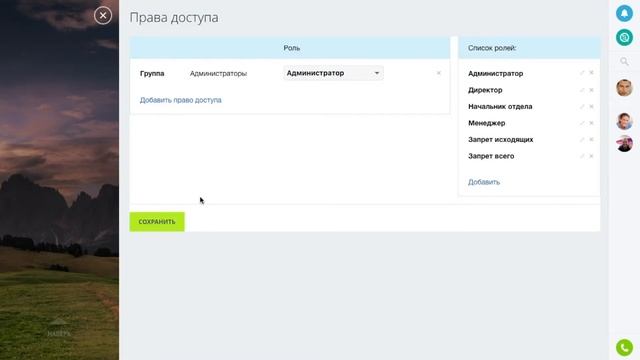640x360 pixels.
Task: Select Администратор in the roles list
Action: (x=496, y=73)
